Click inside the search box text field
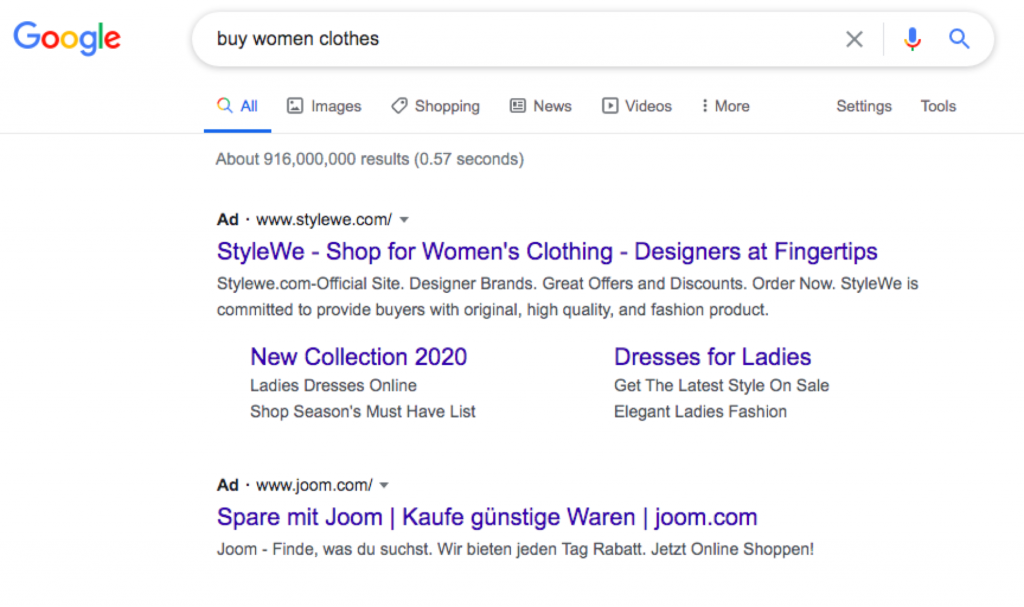Screen dimensions: 1024x607 (500, 39)
